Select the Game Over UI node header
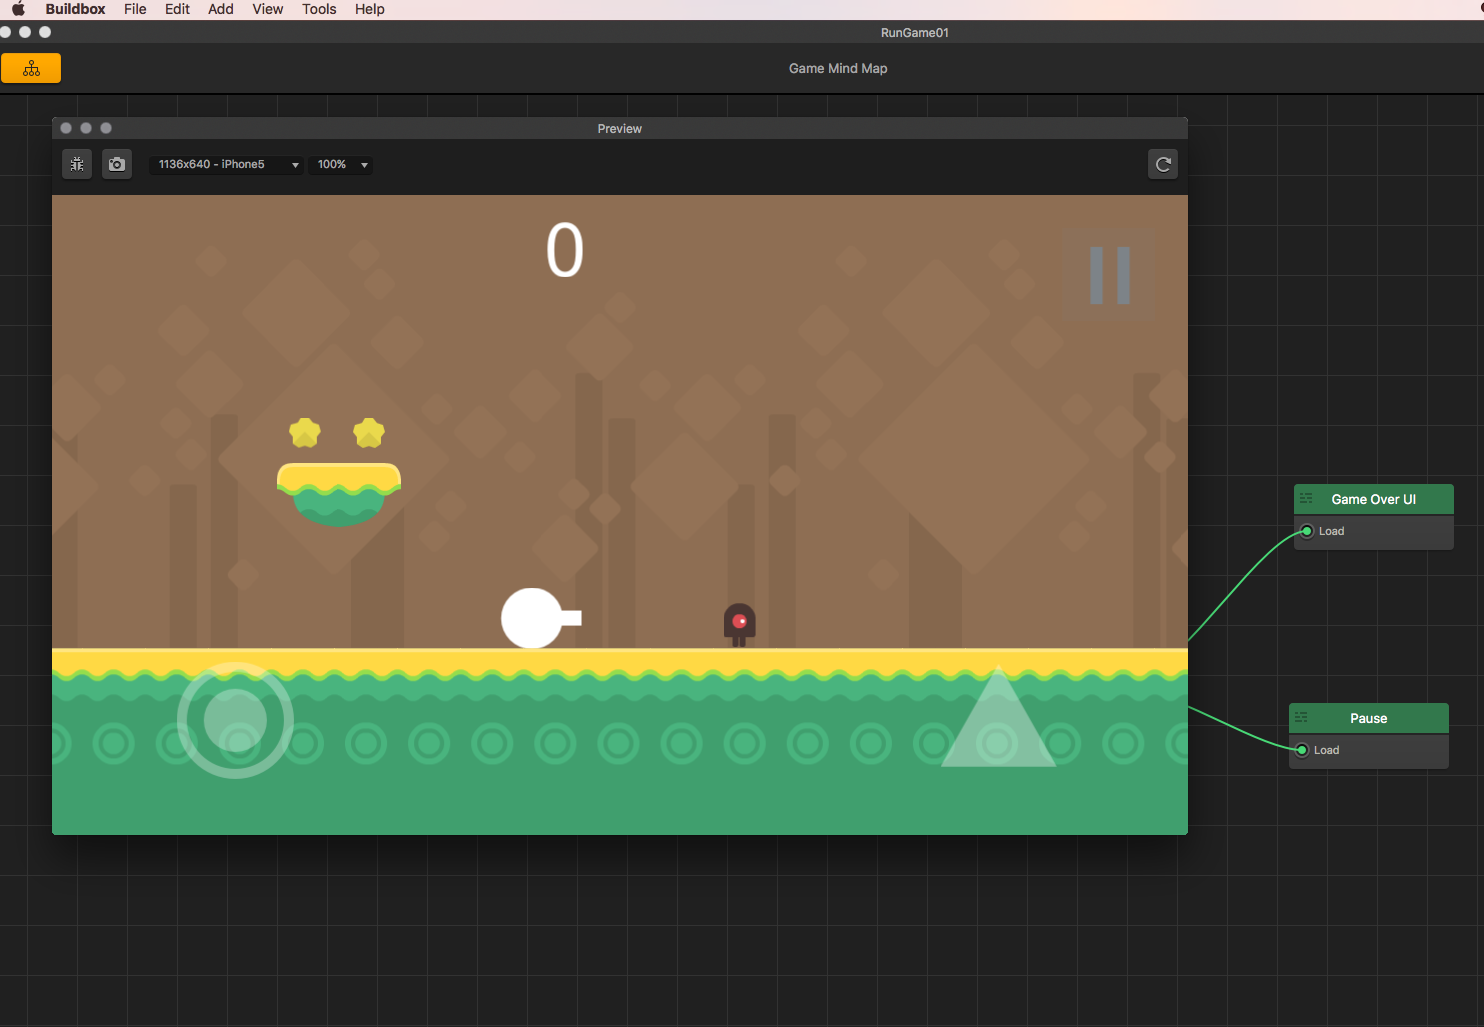This screenshot has height=1027, width=1484. click(x=1373, y=499)
